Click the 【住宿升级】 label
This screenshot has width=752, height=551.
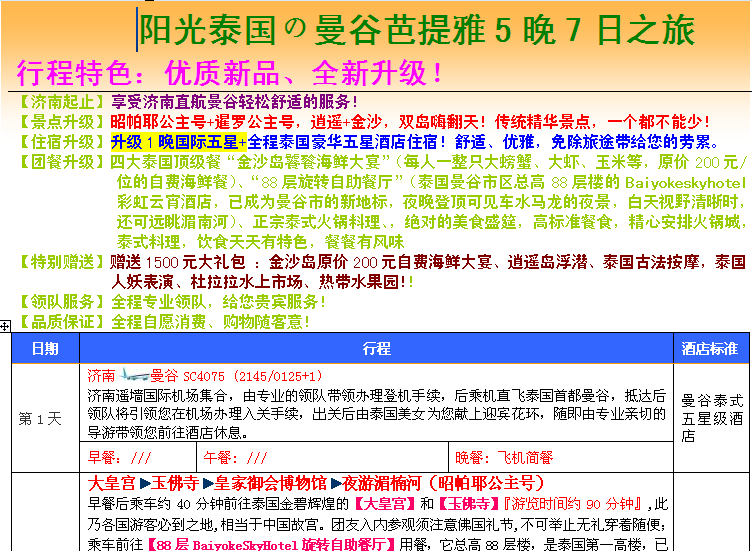tap(62, 142)
